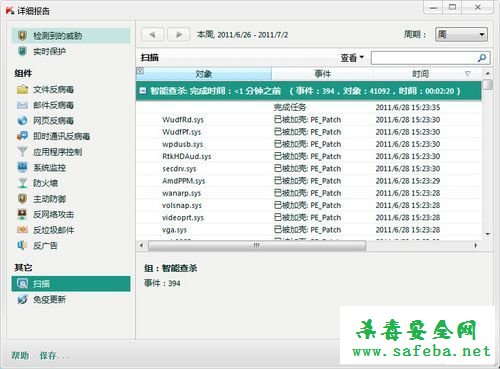This screenshot has width=500, height=369.
Task: Go to next period with forward arrow
Action: coord(179,34)
